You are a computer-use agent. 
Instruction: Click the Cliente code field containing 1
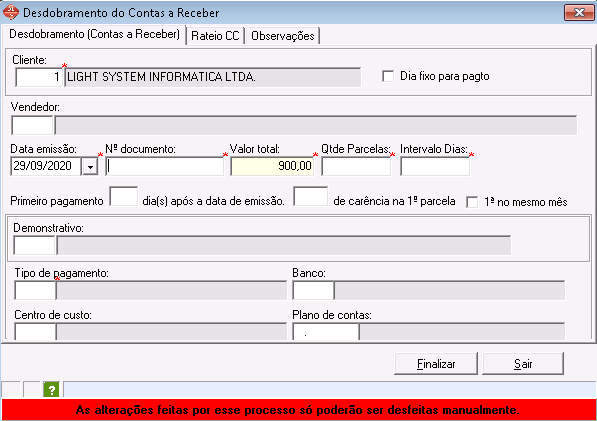39,77
